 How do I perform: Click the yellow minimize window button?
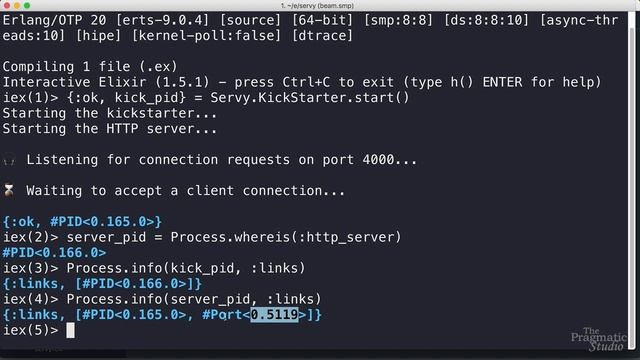click(x=17, y=5)
